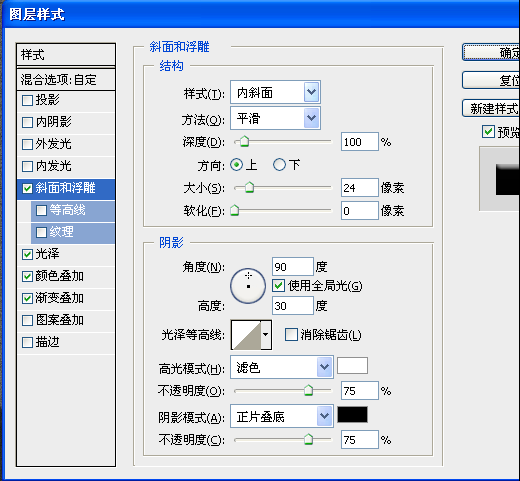520x481 pixels.
Task: Select the 描边 style entry
Action: coord(66,342)
